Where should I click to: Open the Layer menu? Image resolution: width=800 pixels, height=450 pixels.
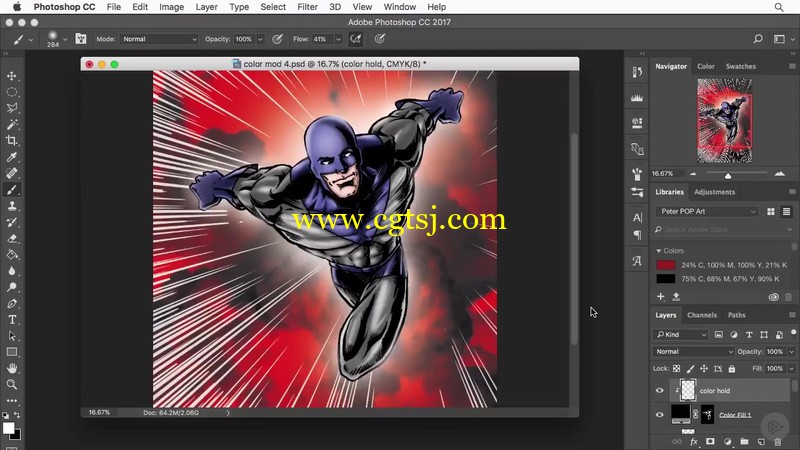[207, 7]
